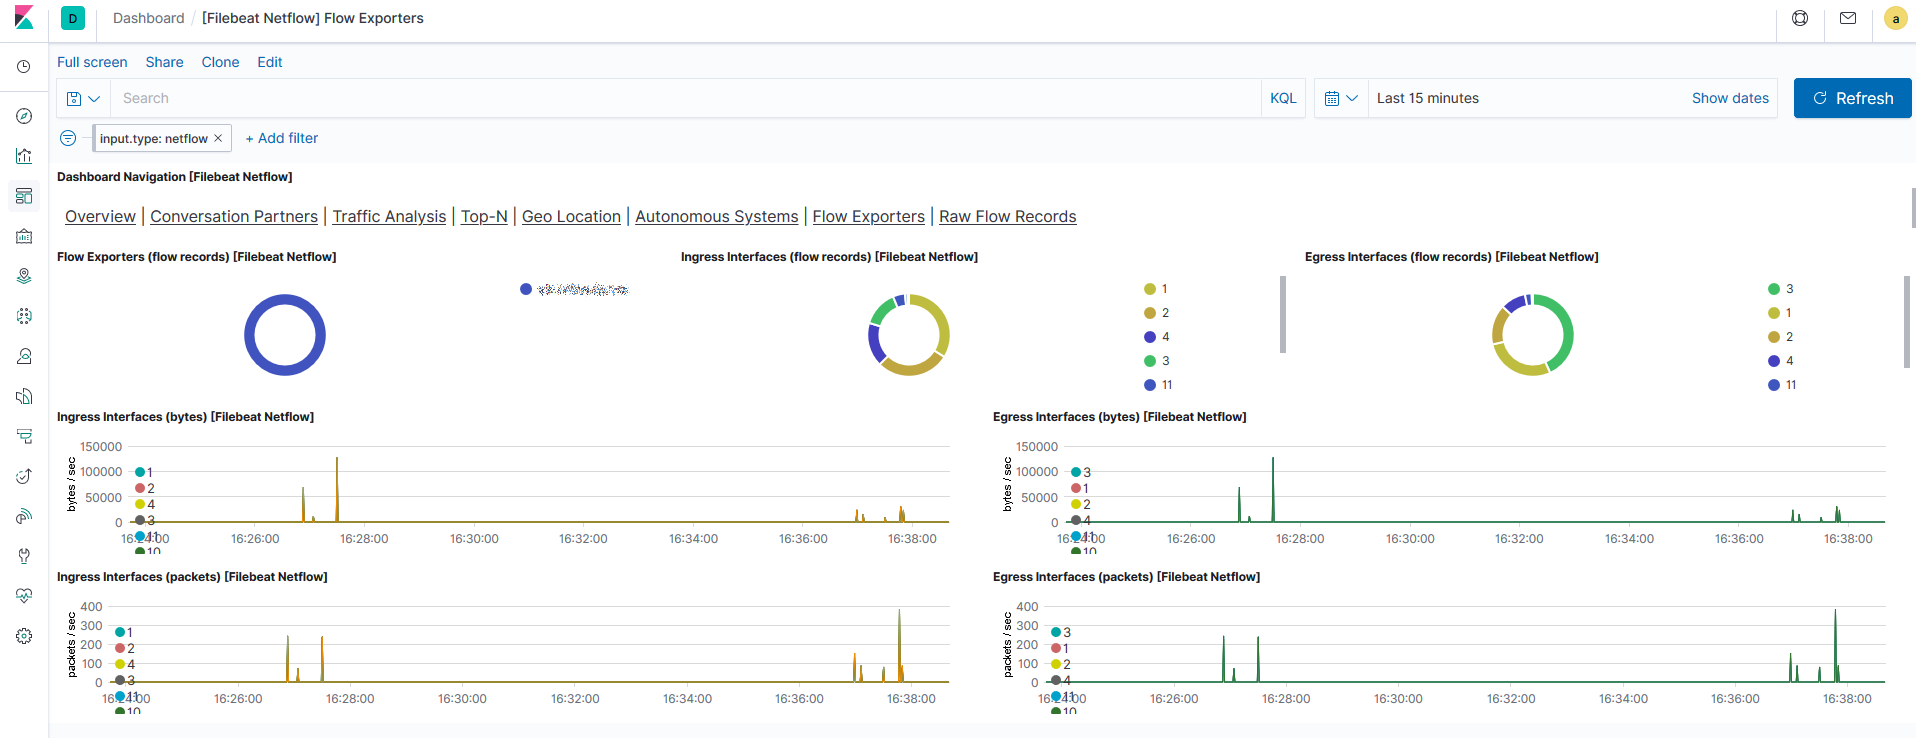1916x738 pixels.
Task: Click dashboard page vertical scrollbar
Action: (1913, 208)
